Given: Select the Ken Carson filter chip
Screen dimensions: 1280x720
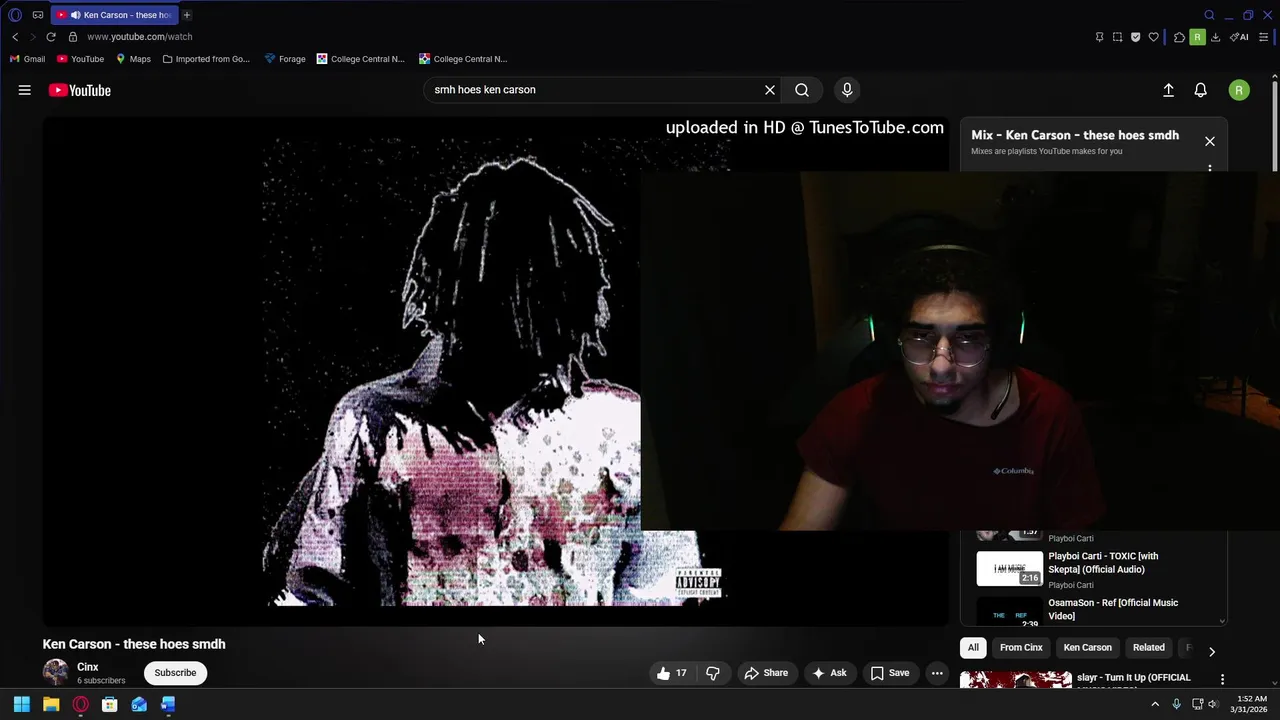Looking at the screenshot, I should point(1087,647).
